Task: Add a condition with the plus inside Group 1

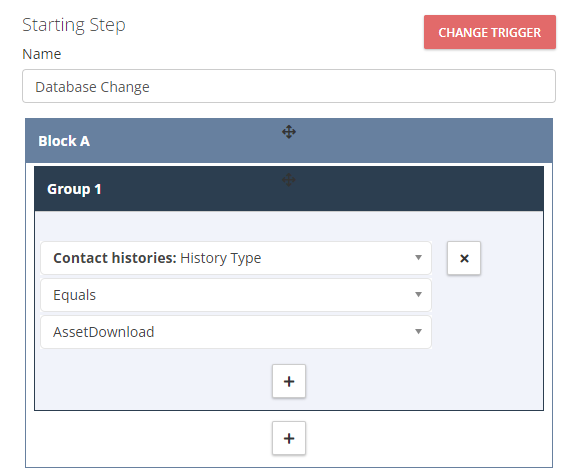Action: 289,381
